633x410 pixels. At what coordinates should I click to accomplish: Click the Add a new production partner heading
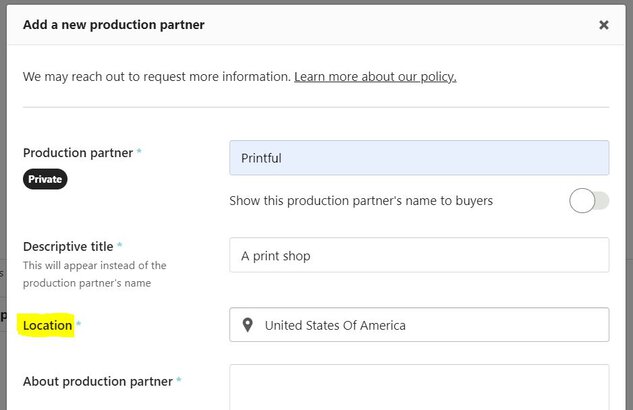coord(113,25)
